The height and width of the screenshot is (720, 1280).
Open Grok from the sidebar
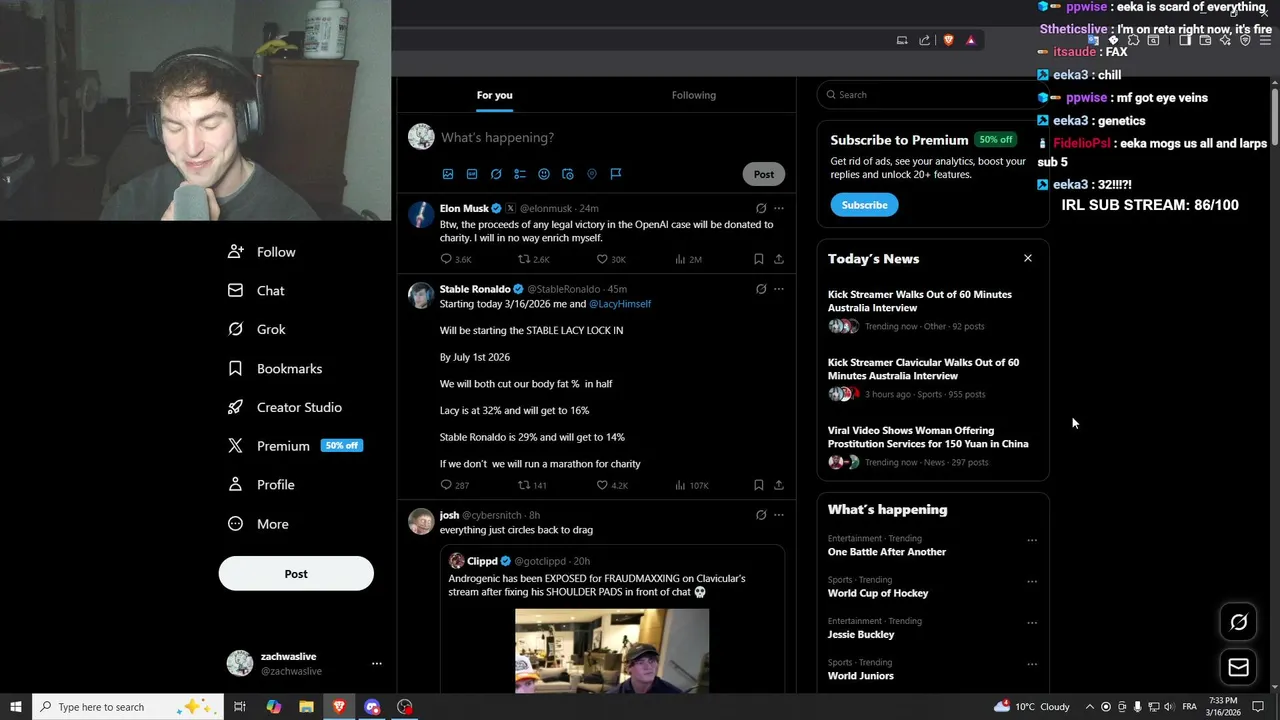256,329
